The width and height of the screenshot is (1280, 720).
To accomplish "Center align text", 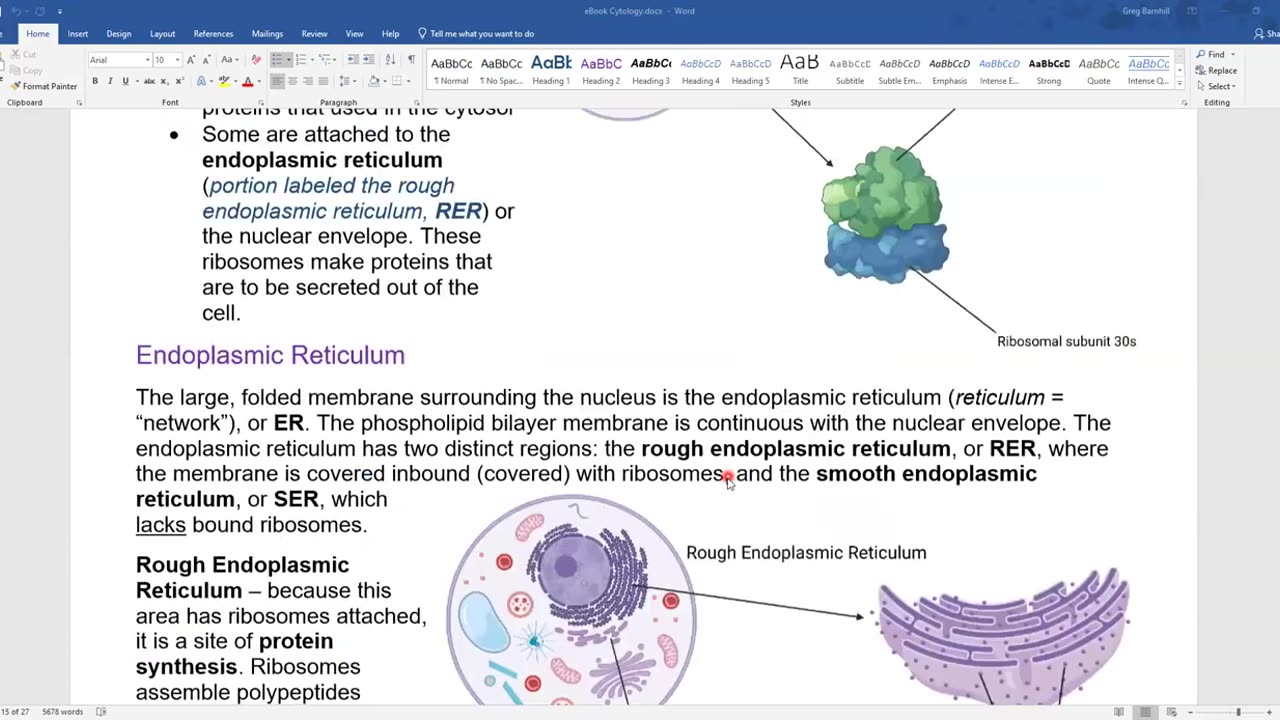I will click(292, 81).
